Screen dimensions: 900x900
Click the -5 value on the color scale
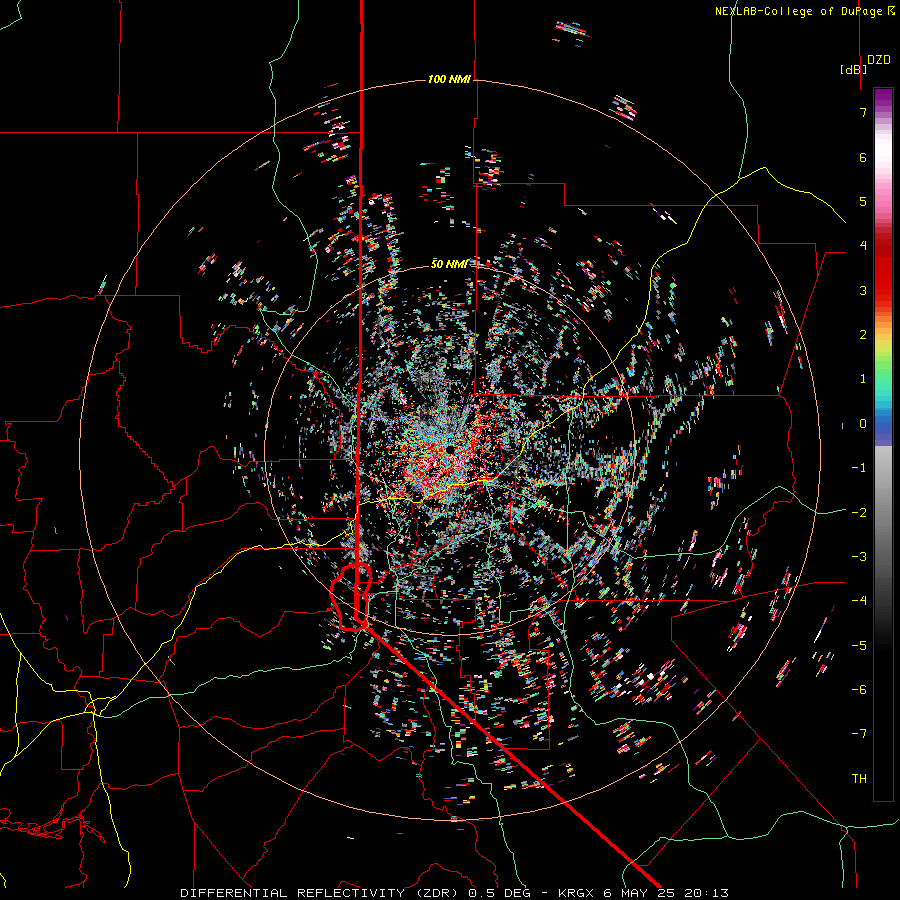coord(859,646)
